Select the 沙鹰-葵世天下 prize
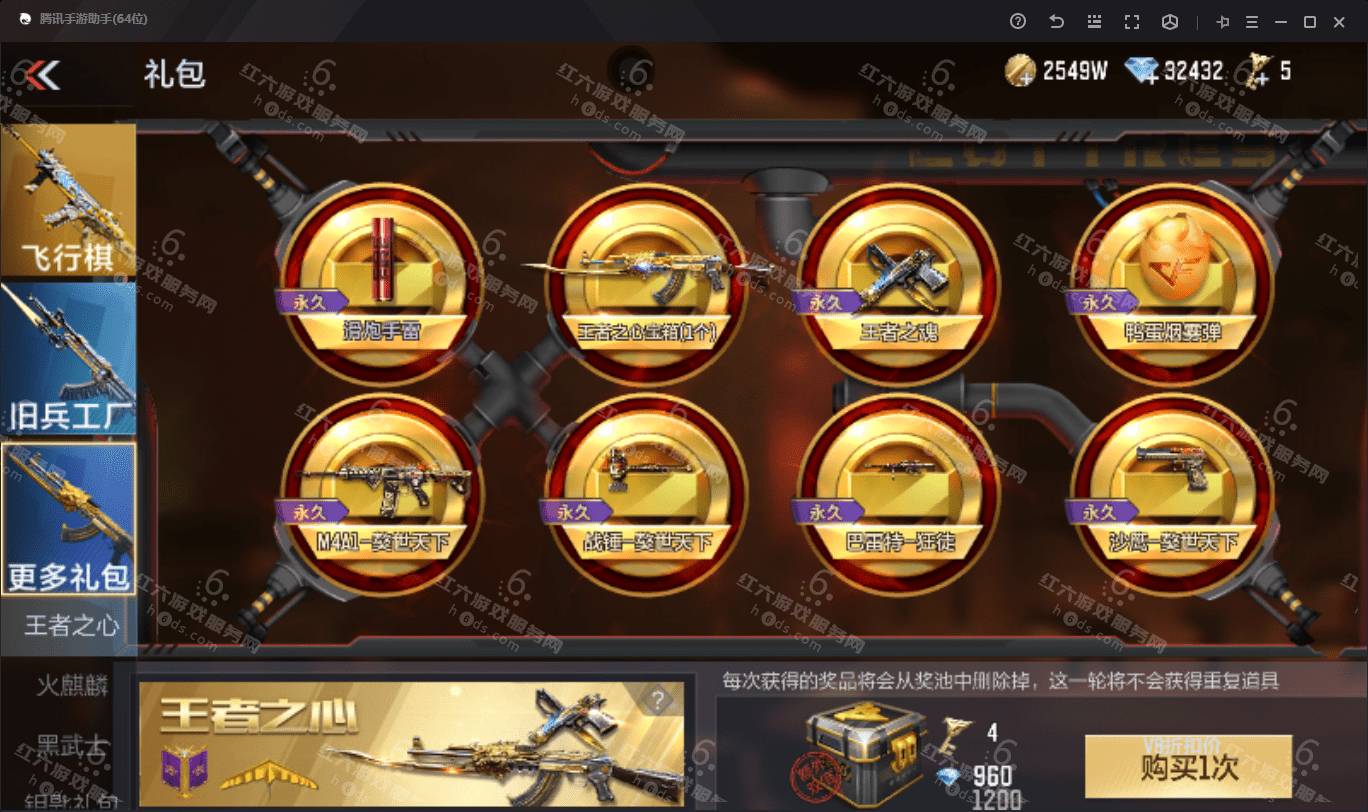This screenshot has height=812, width=1368. (1171, 494)
